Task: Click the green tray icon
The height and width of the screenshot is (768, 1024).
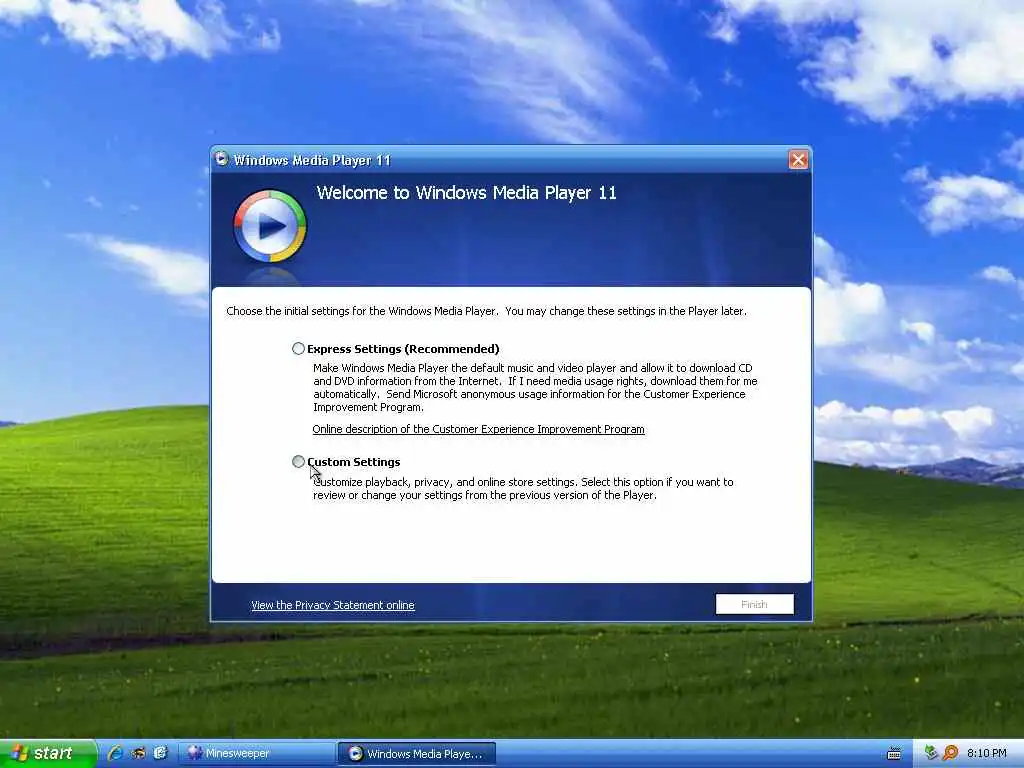Action: tap(931, 753)
